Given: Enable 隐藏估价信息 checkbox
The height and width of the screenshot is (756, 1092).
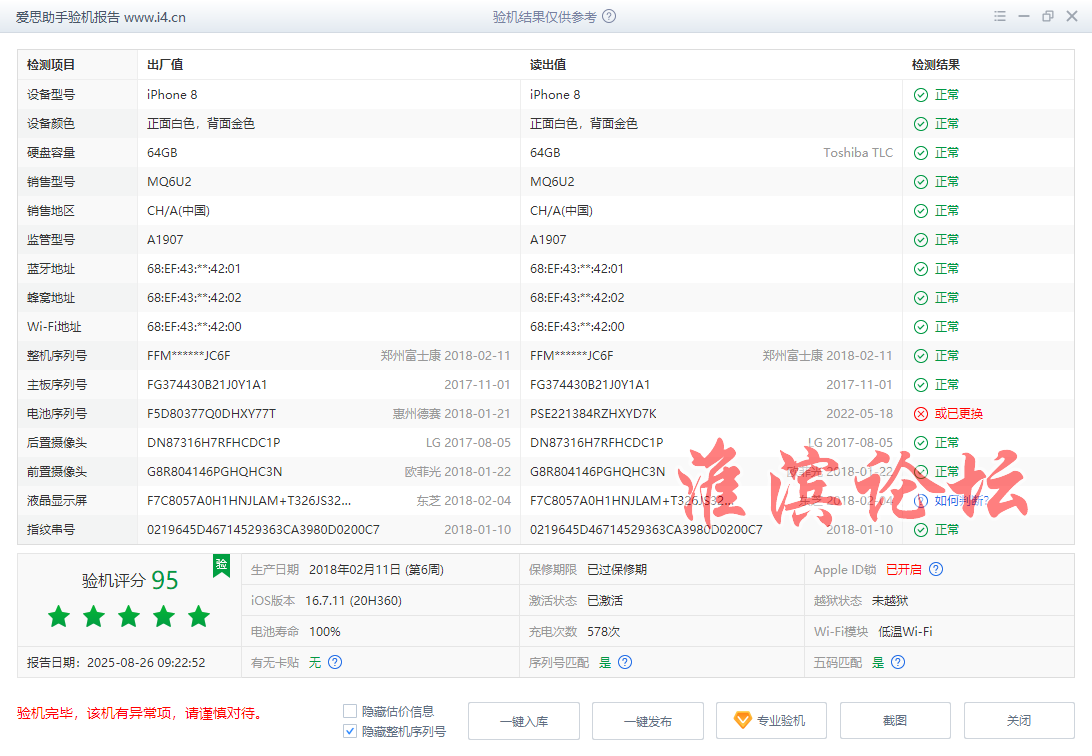Looking at the screenshot, I should coord(350,711).
